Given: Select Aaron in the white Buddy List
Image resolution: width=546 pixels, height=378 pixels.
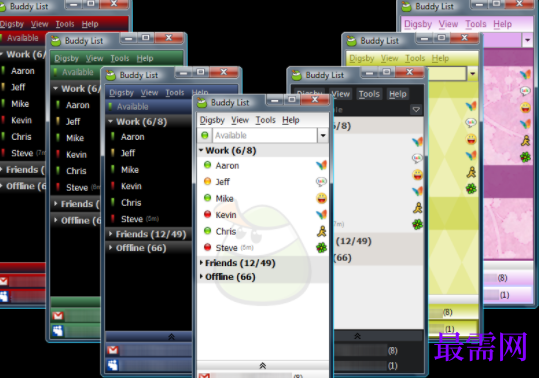Looking at the screenshot, I should (227, 165).
